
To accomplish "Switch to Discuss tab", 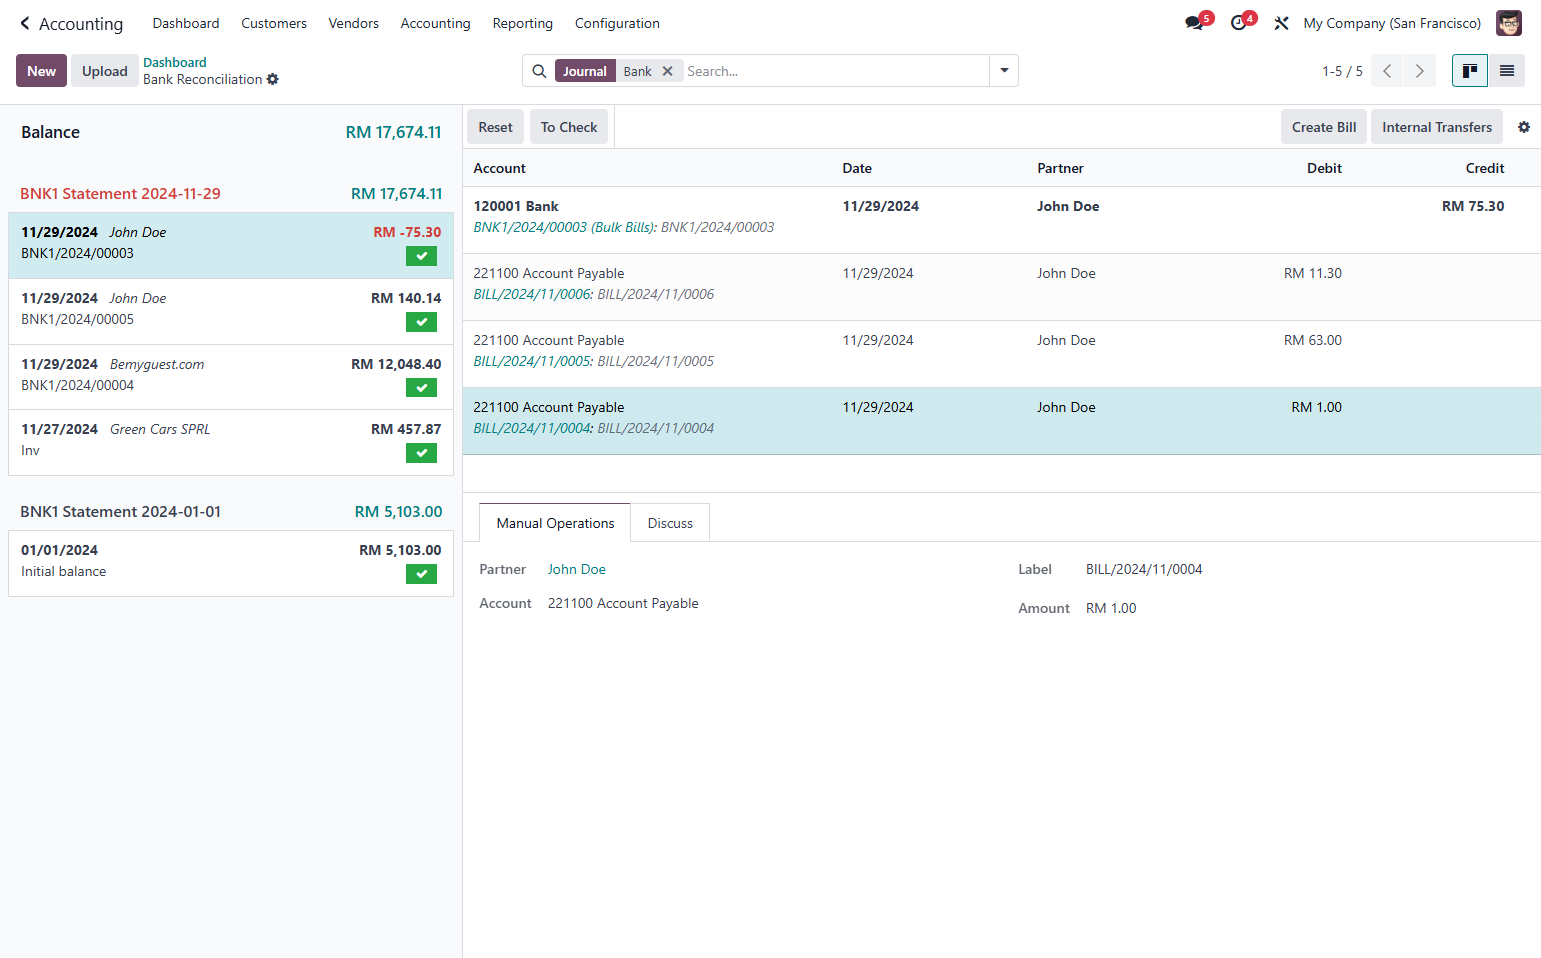I will (670, 523).
